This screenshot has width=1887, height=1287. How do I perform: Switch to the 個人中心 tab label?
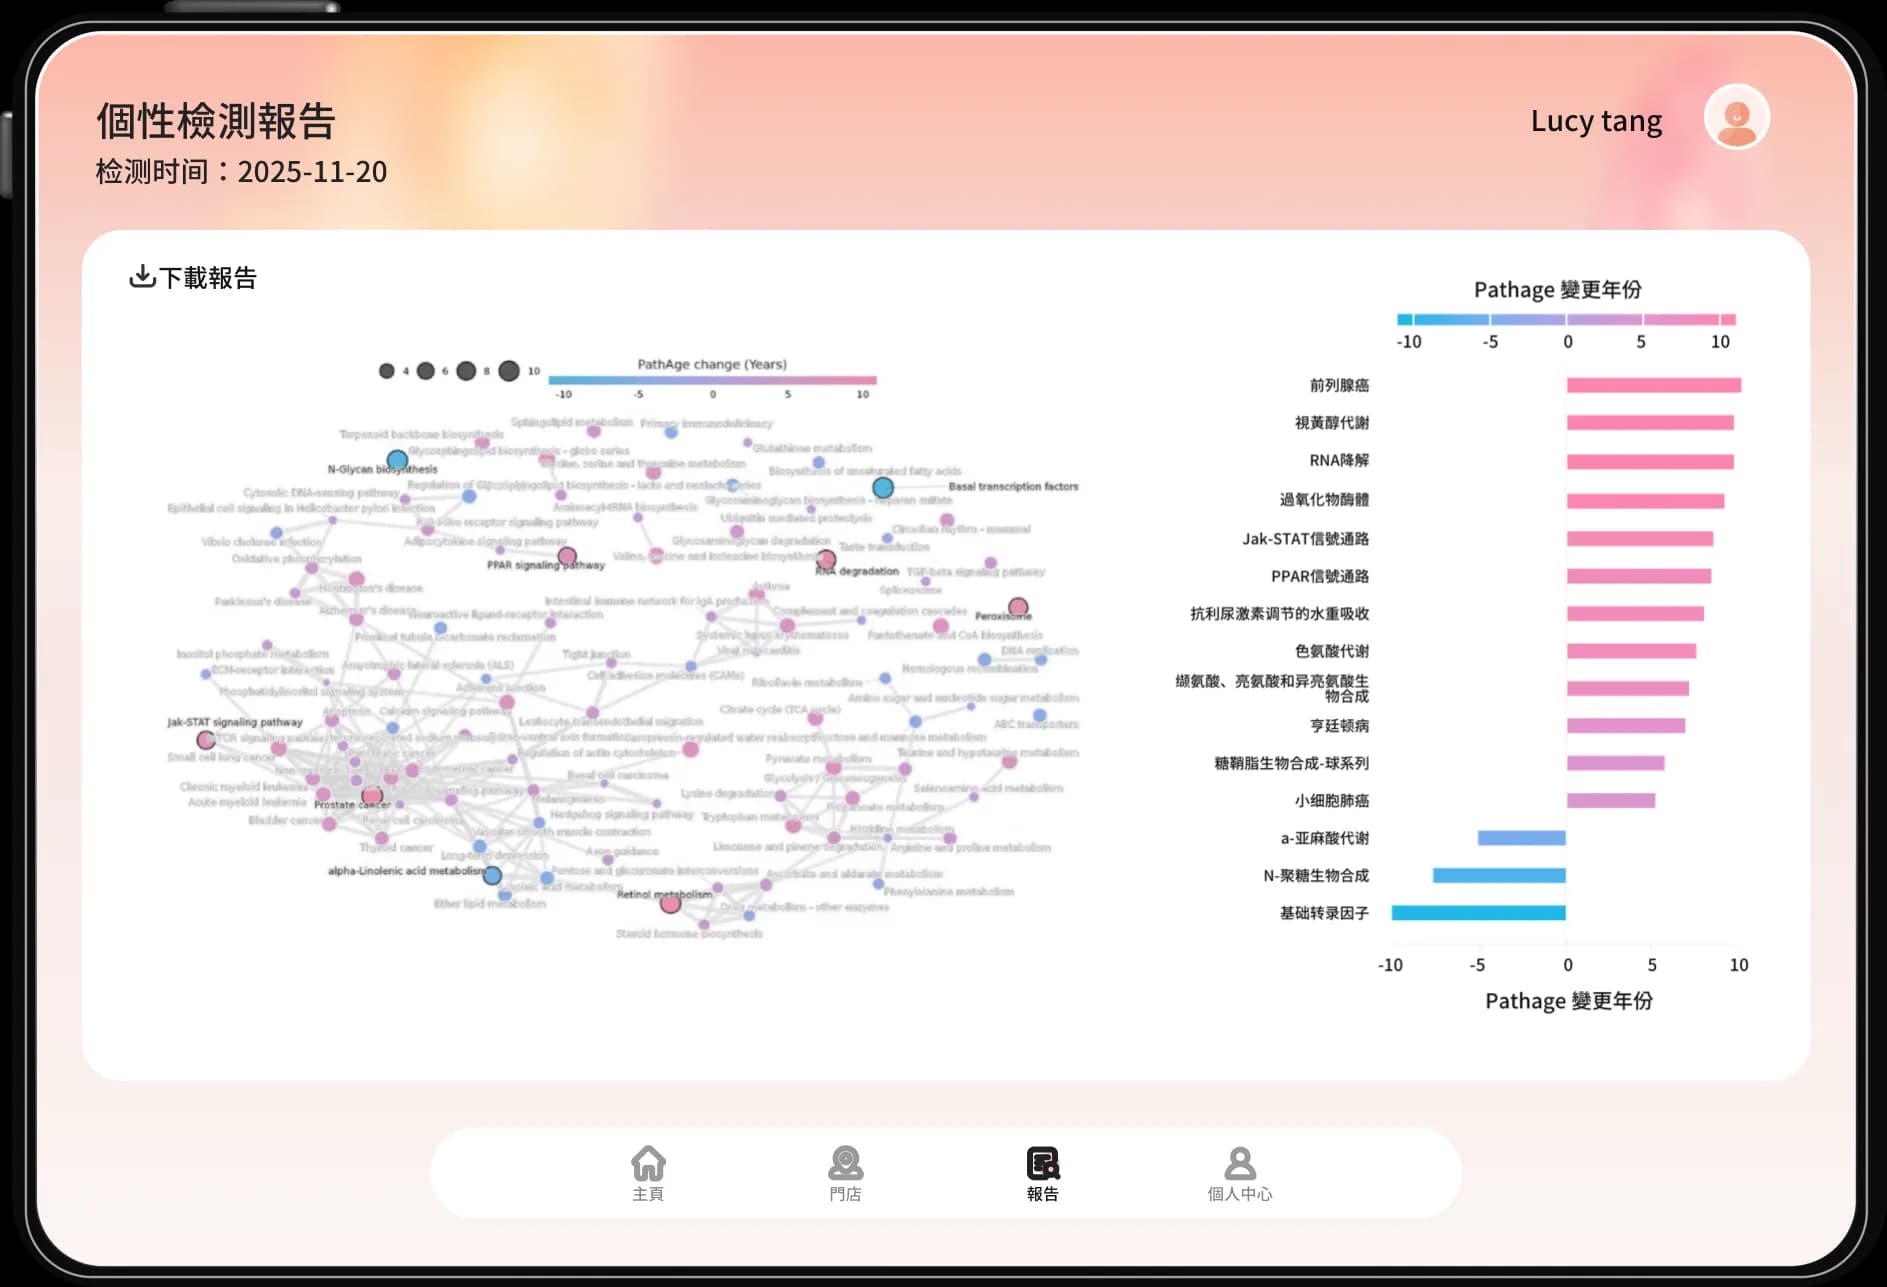point(1239,1194)
